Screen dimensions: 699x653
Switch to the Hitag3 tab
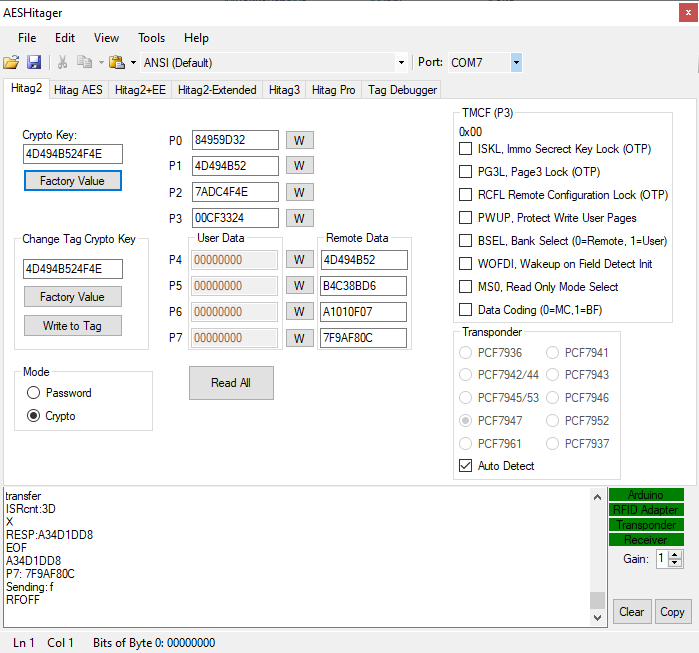pos(284,90)
